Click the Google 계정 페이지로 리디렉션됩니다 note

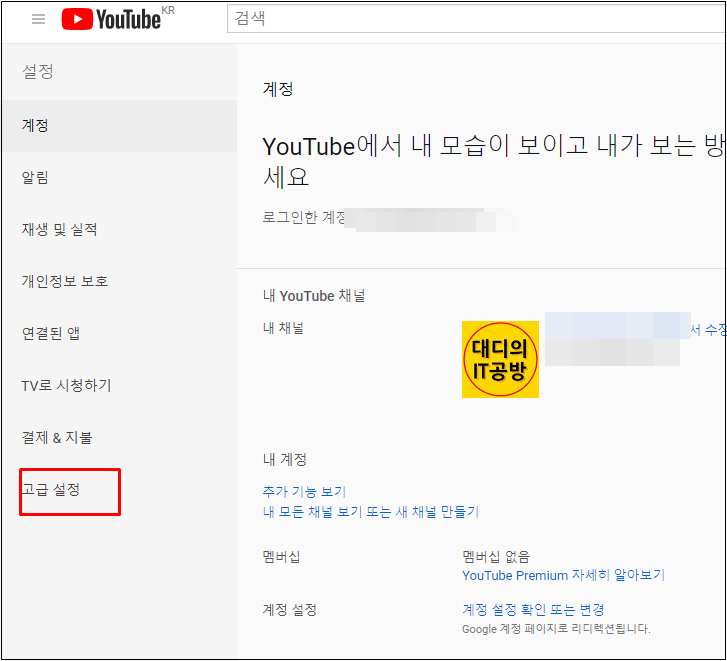(x=556, y=629)
